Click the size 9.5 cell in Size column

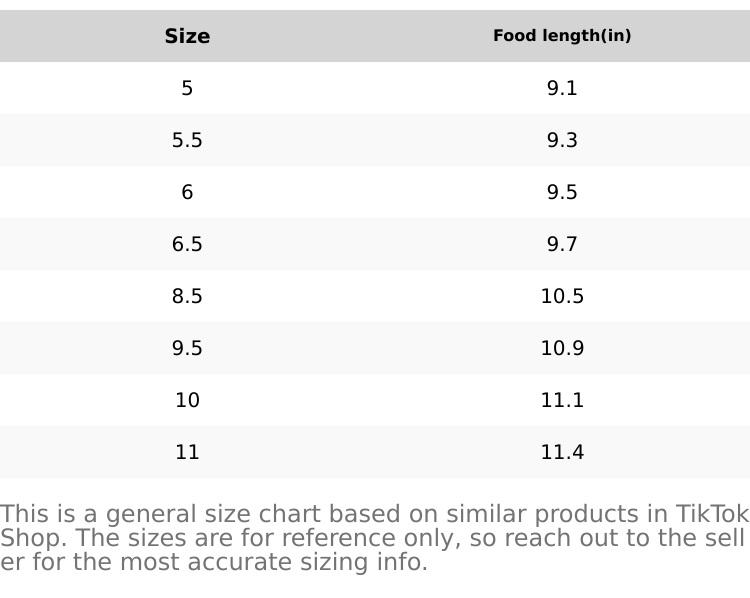(187, 348)
